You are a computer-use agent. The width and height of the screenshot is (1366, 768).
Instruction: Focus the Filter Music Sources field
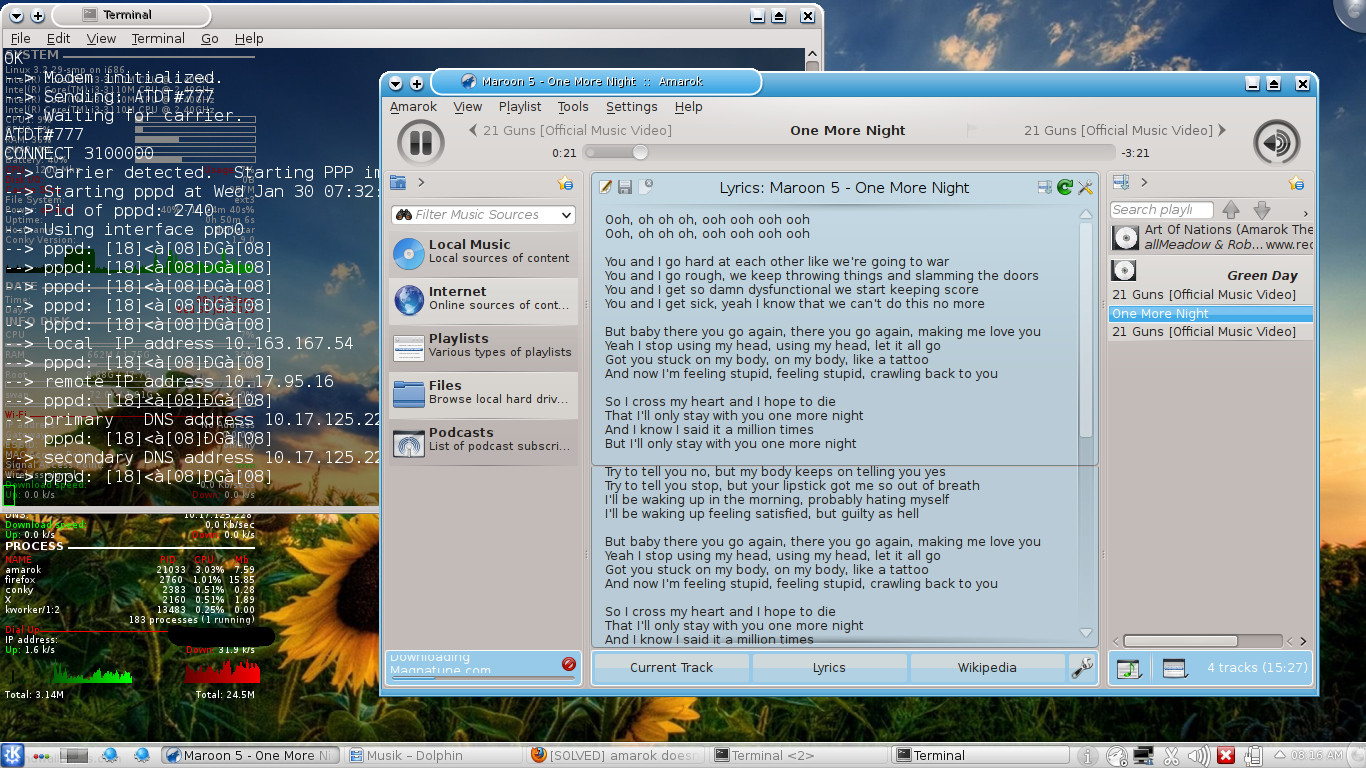tap(485, 214)
